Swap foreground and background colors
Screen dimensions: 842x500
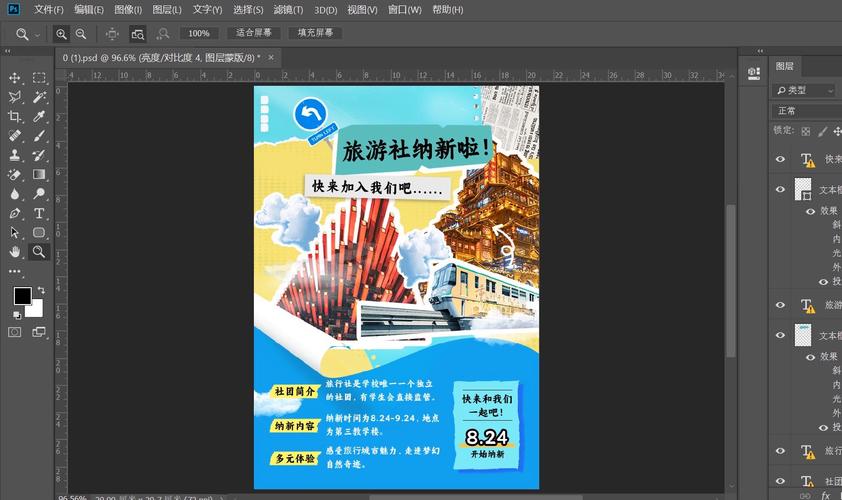(41, 291)
